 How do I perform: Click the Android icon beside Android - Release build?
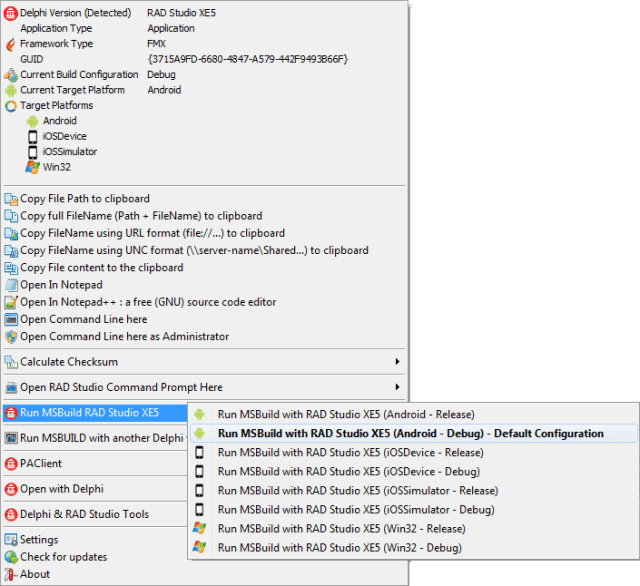click(199, 415)
